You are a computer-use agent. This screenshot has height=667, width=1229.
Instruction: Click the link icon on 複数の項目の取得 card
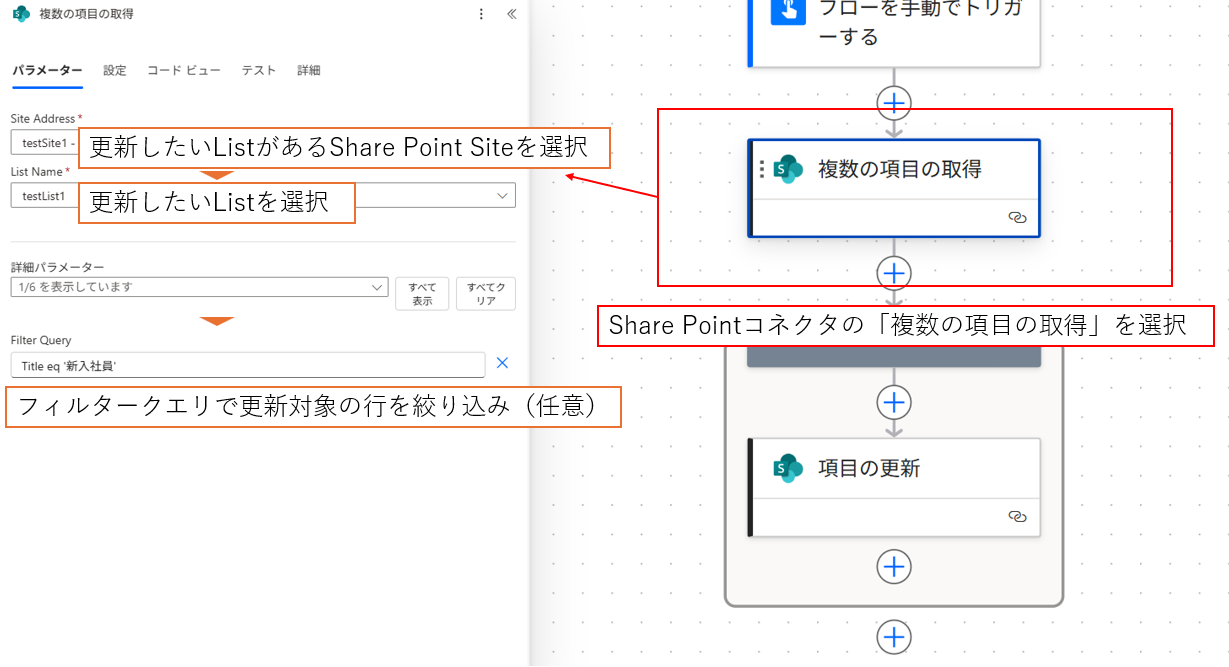coord(1017,217)
